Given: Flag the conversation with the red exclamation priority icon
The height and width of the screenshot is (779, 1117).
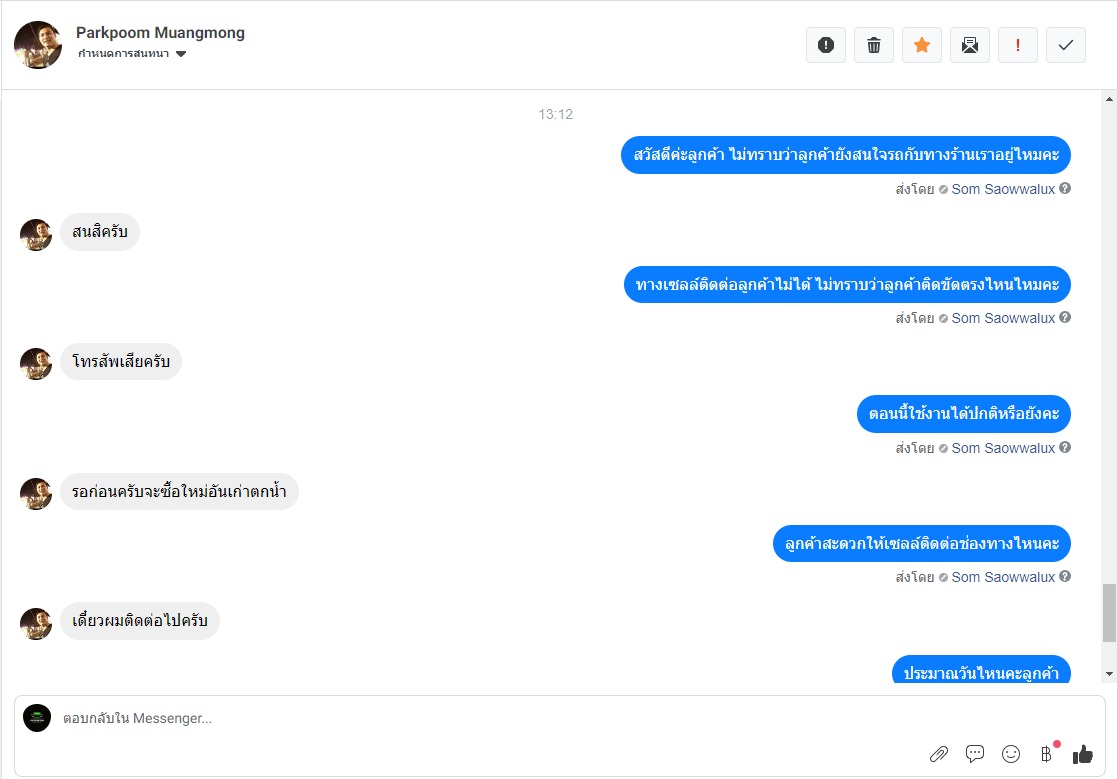Looking at the screenshot, I should click(x=1017, y=46).
